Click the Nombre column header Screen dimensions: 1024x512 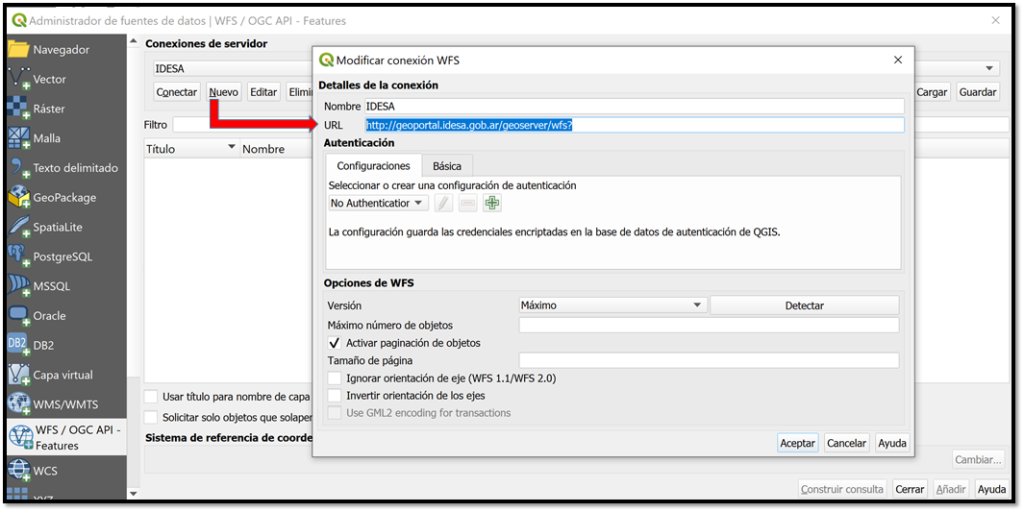click(x=277, y=149)
